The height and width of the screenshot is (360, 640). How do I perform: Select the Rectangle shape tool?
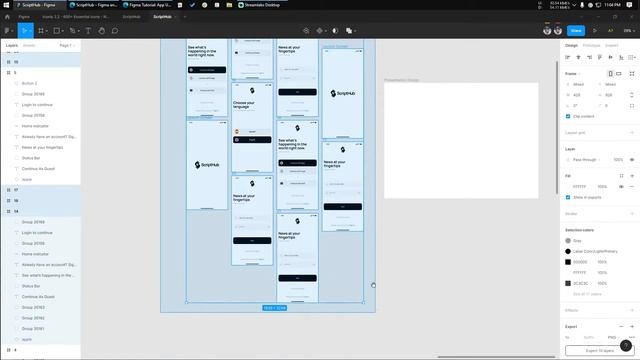(x=57, y=31)
